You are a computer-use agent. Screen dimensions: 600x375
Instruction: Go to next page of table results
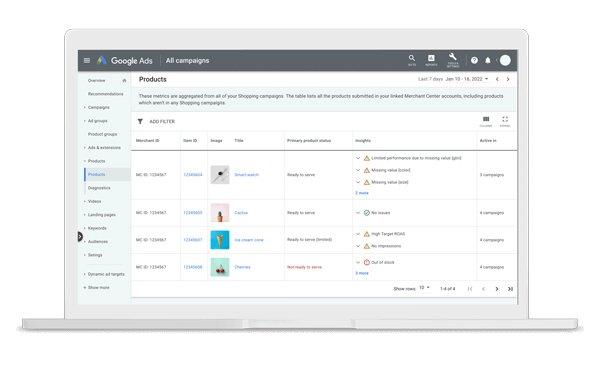pos(497,289)
